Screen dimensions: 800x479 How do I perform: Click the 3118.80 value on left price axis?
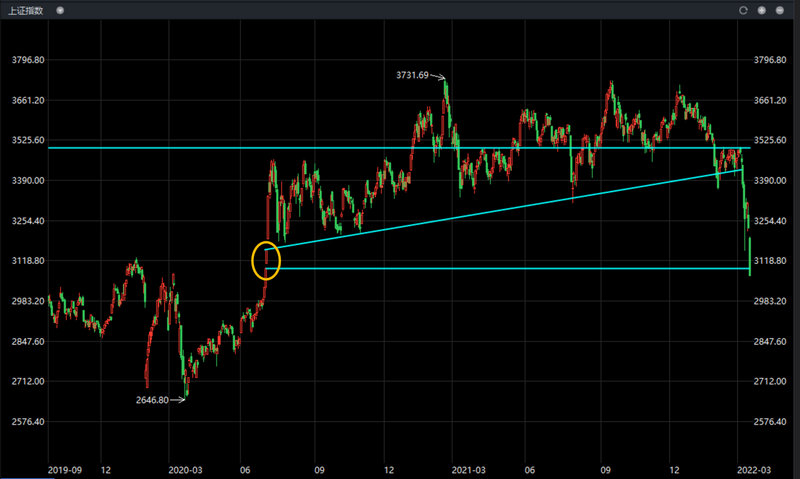point(26,261)
